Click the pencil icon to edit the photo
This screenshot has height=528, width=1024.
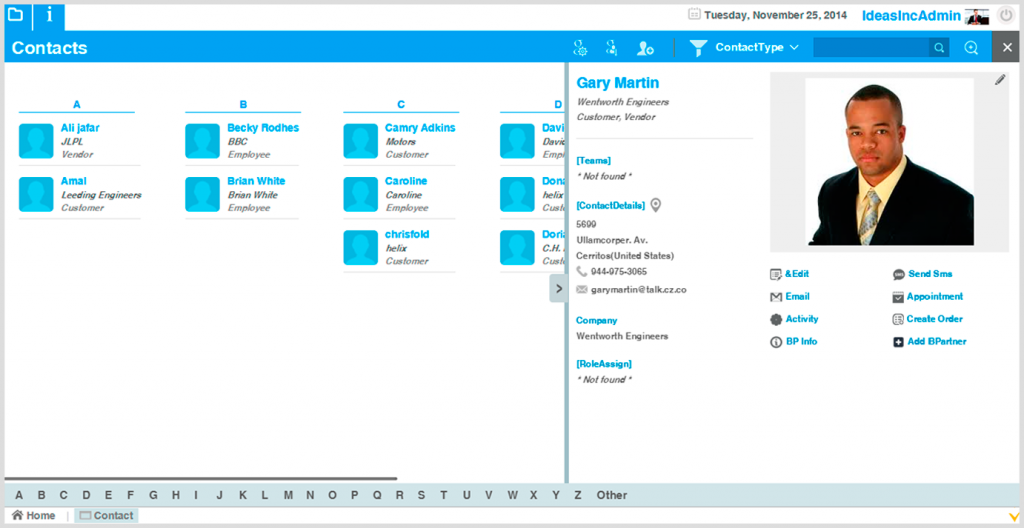pyautogui.click(x=1000, y=80)
